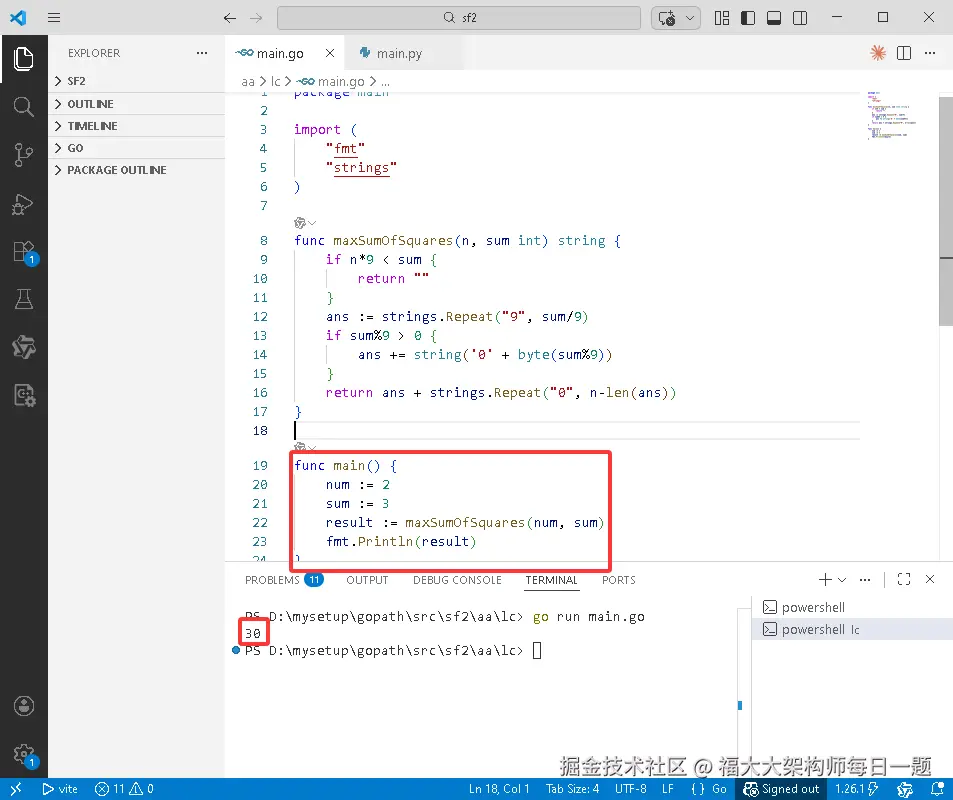Click the sf2 command center search box
The height and width of the screenshot is (800, 953).
pyautogui.click(x=459, y=18)
